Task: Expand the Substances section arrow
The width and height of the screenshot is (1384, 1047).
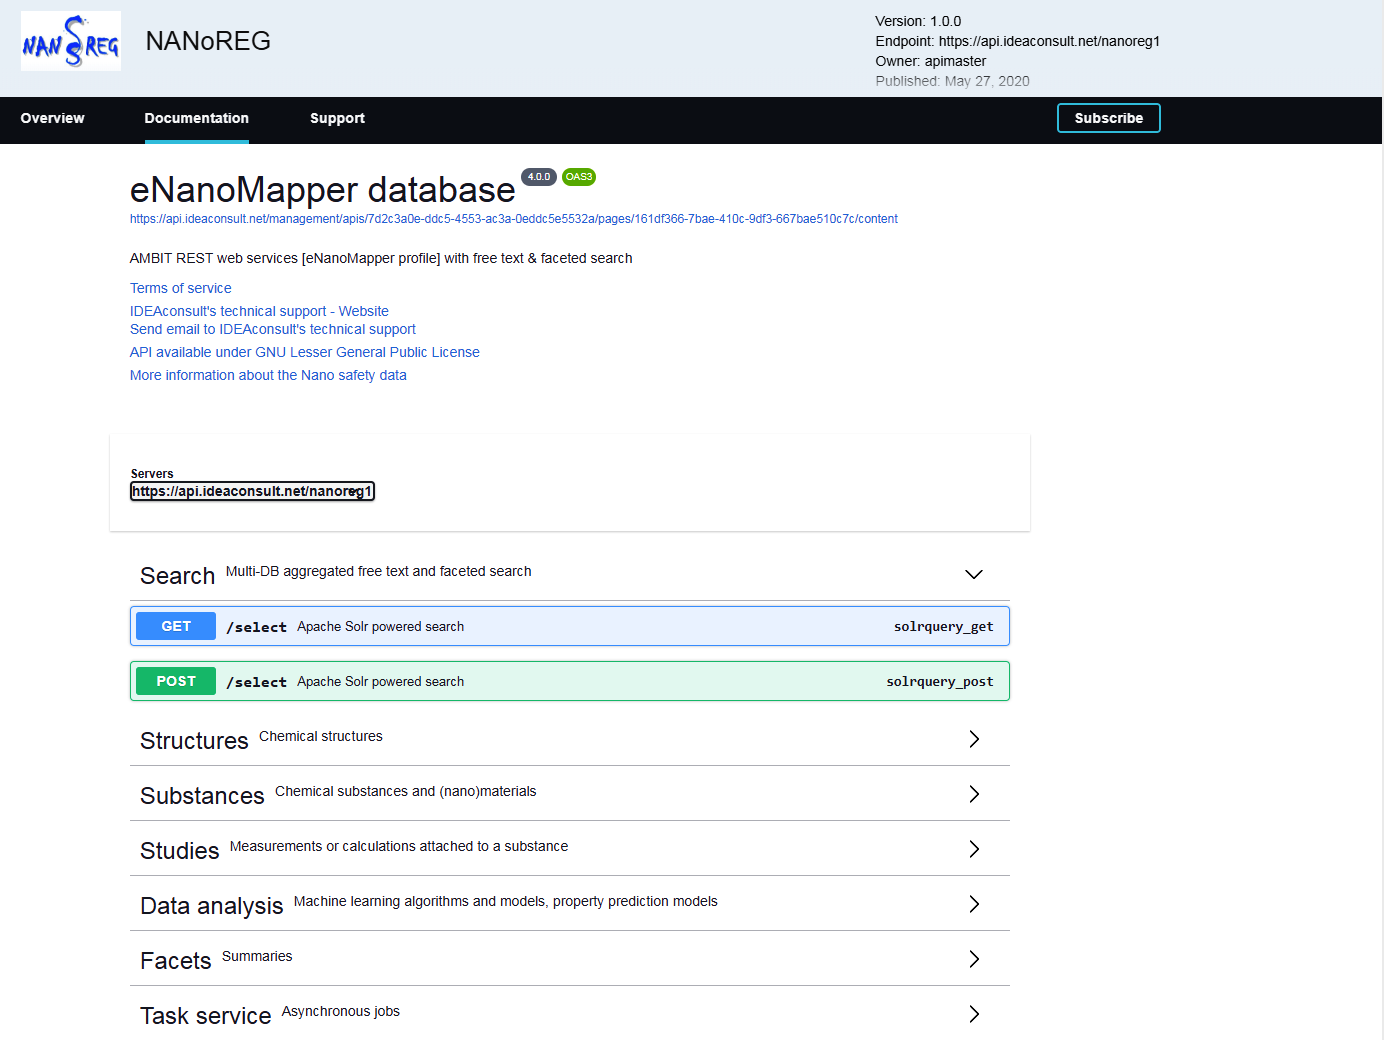Action: point(973,794)
